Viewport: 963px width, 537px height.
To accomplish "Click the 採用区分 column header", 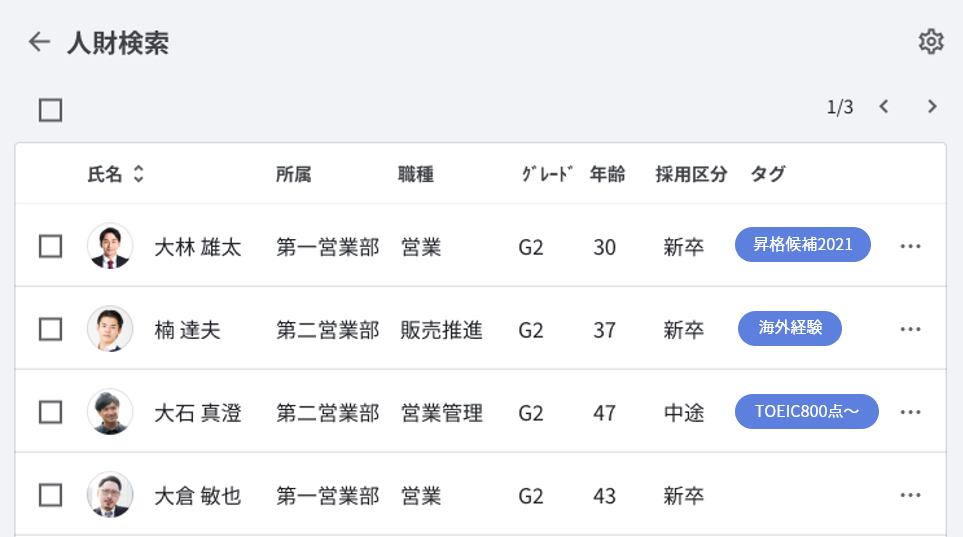I will [691, 174].
